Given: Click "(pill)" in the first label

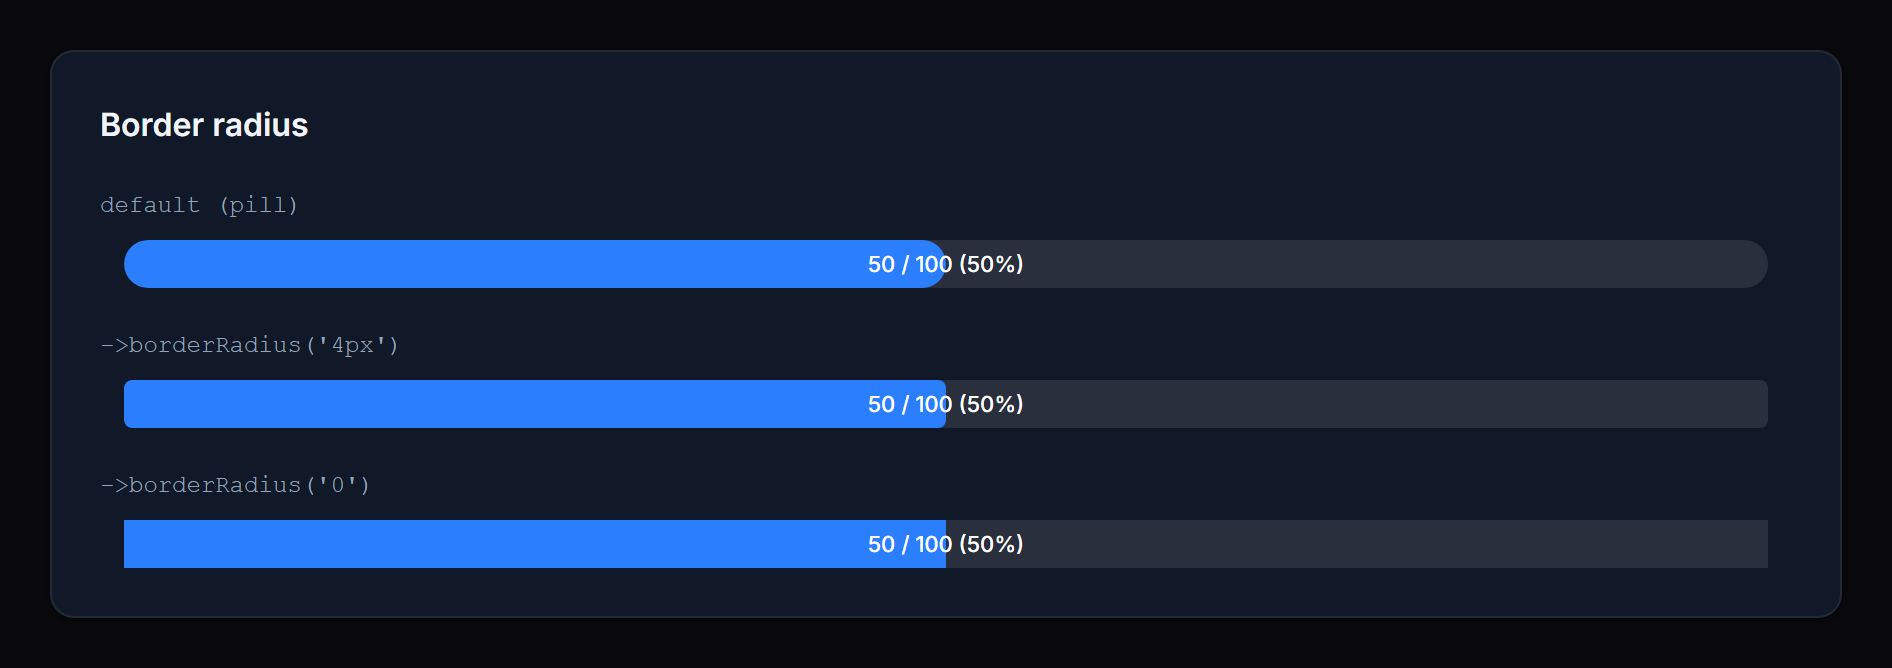Looking at the screenshot, I should coord(258,205).
